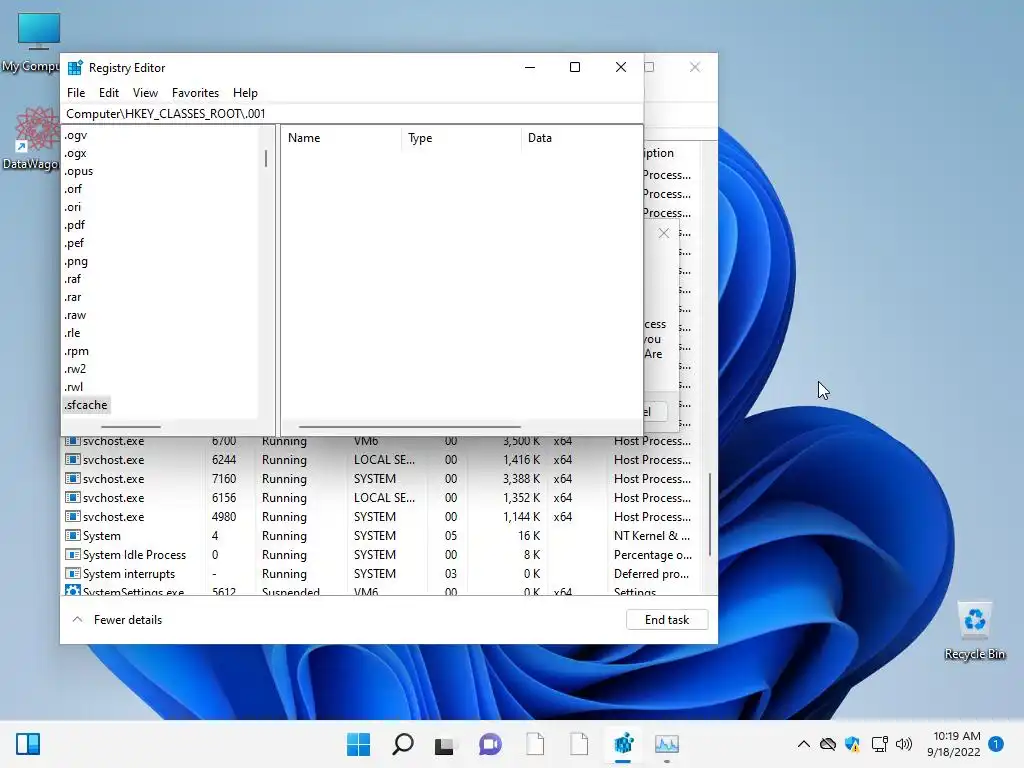This screenshot has height=768, width=1024.
Task: Select the .sfcache registry key
Action: pos(86,405)
